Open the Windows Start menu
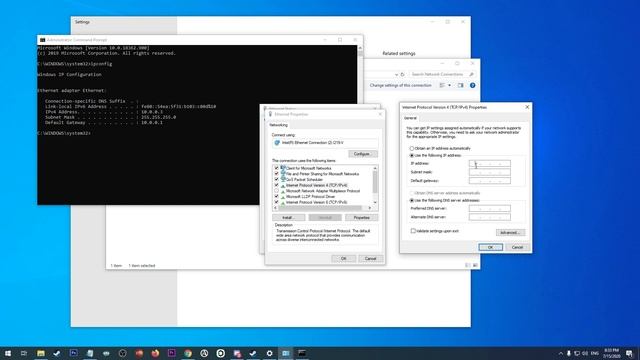 pyautogui.click(x=8, y=353)
